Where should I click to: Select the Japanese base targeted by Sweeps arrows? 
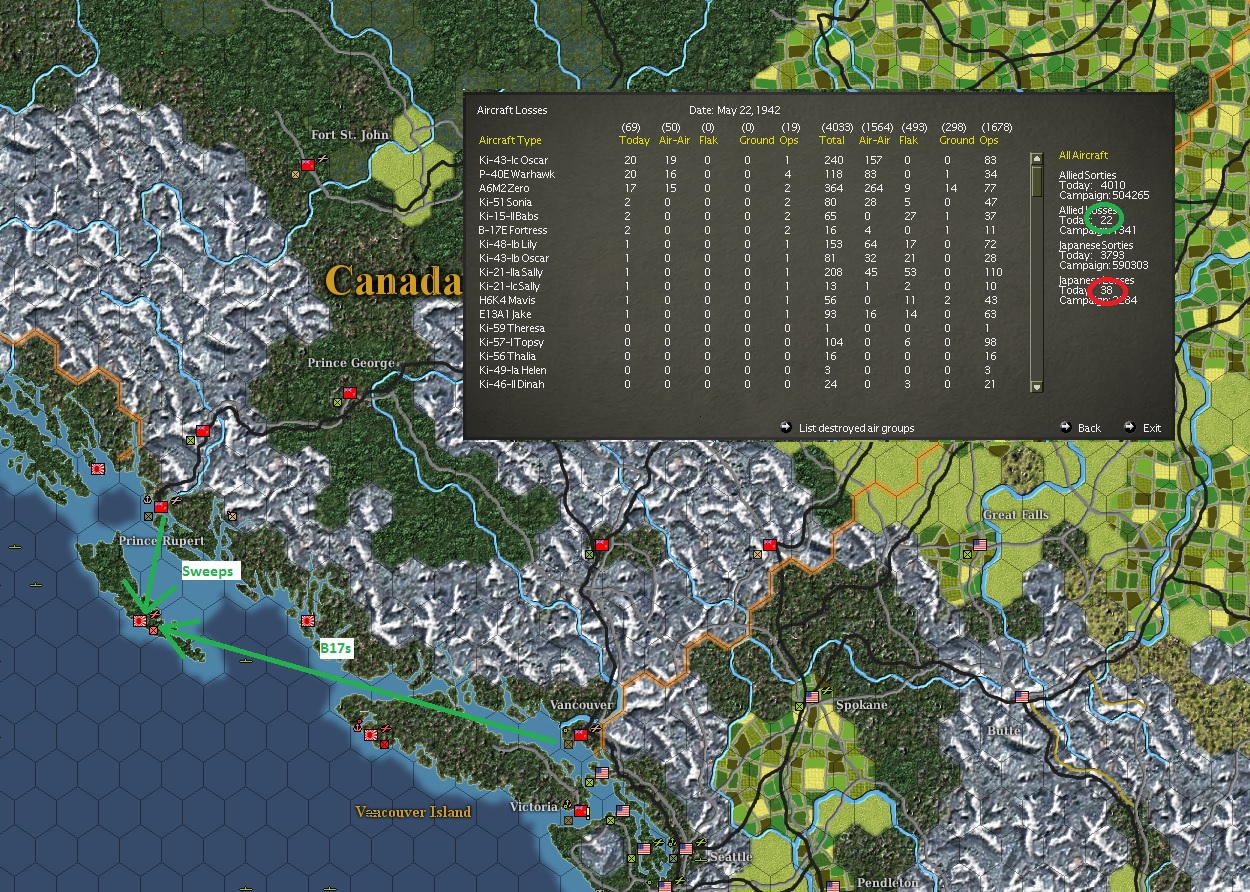tap(140, 621)
